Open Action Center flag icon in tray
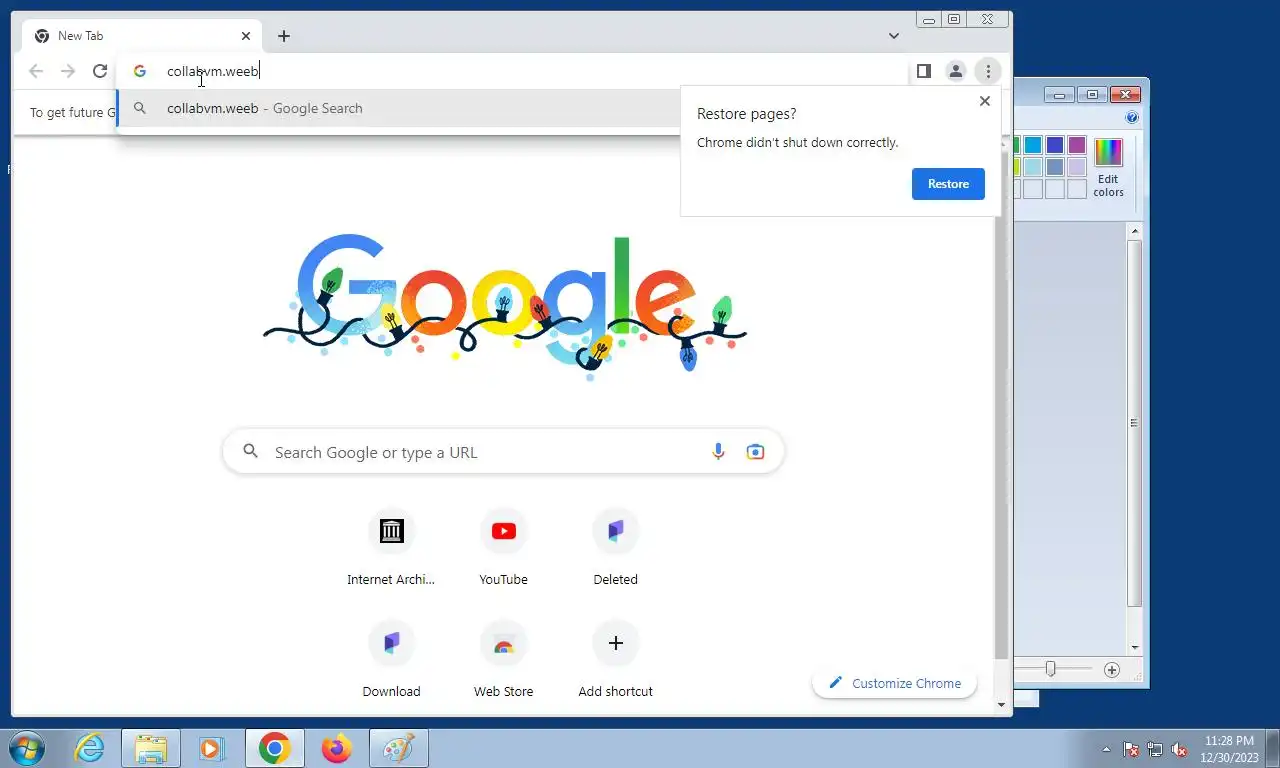 coord(1131,749)
